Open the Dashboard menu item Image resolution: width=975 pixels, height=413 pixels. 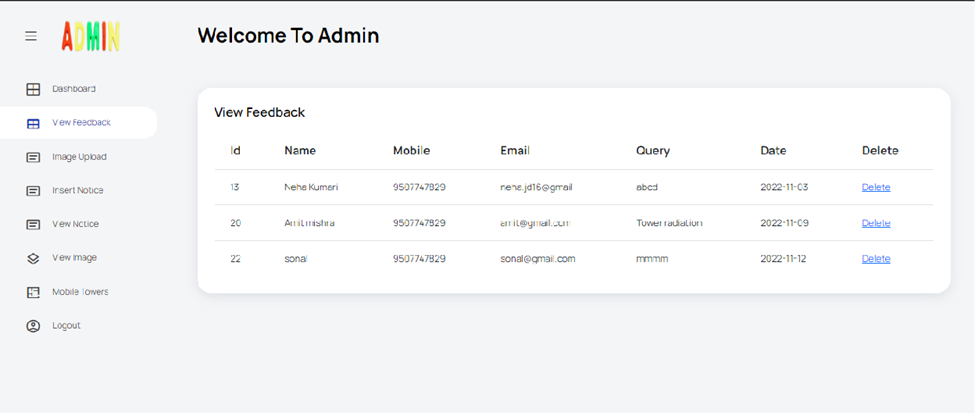coord(74,89)
